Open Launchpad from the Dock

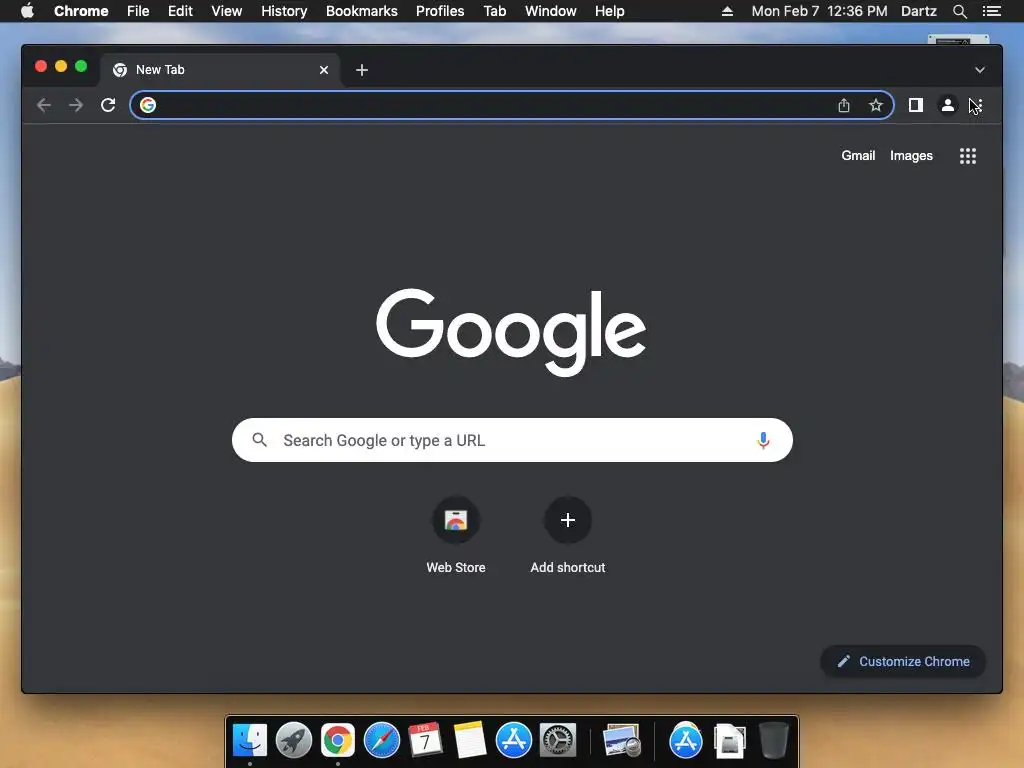tap(294, 741)
